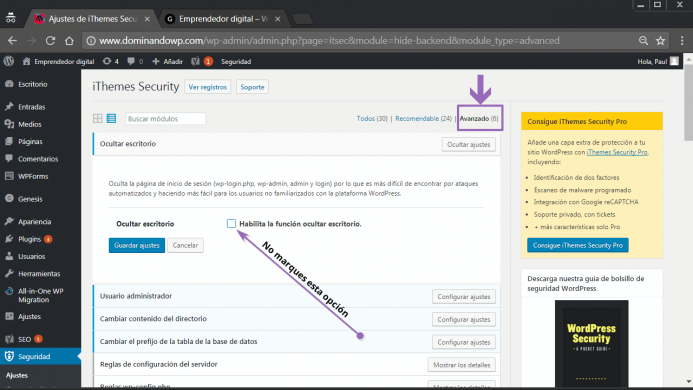
Task: Select Ajustes submenu under Seguridad
Action: coord(17,375)
